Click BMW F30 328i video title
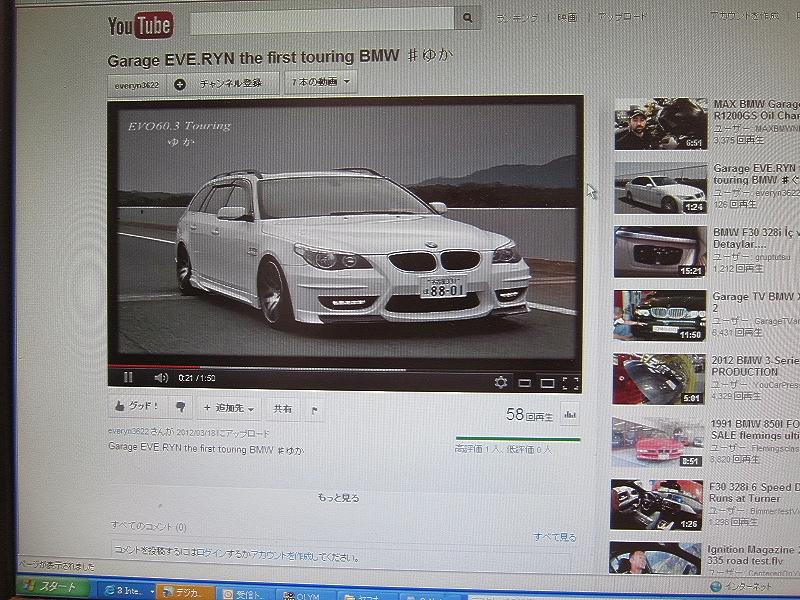Image resolution: width=800 pixels, height=600 pixels. [756, 238]
